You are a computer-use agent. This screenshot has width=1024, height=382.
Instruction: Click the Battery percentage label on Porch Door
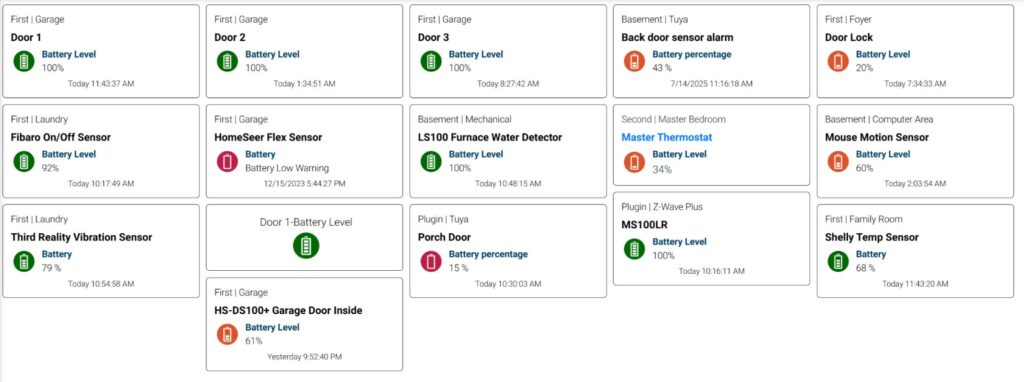(x=488, y=254)
